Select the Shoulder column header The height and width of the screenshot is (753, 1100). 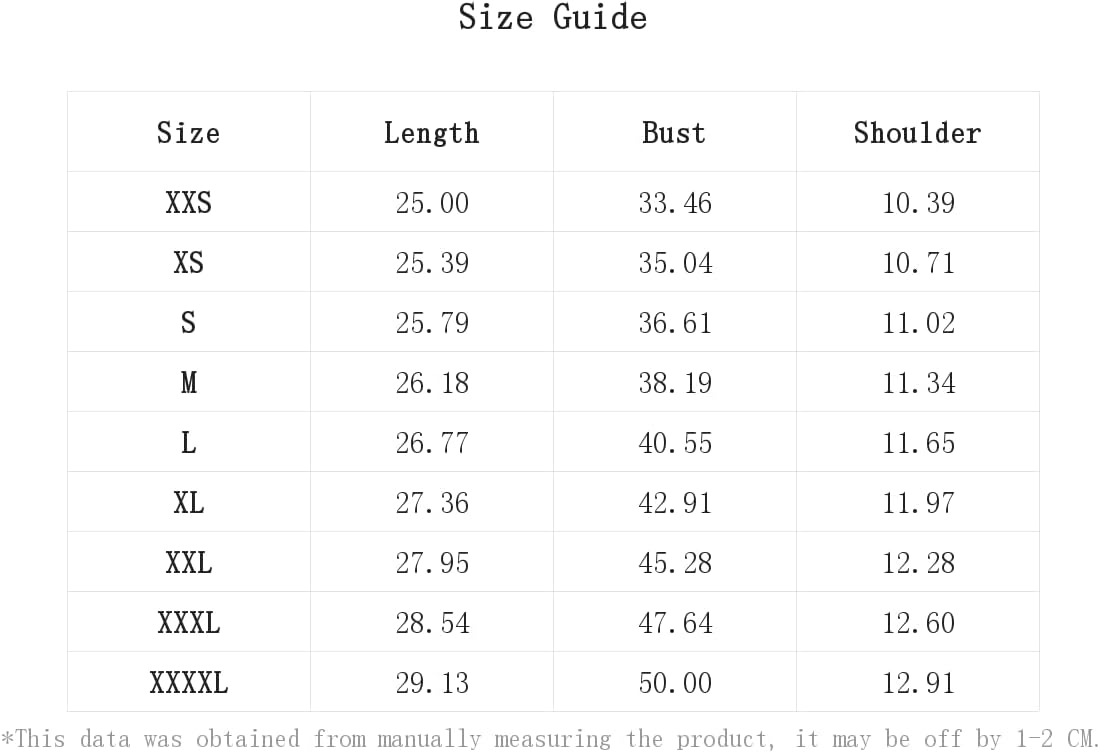(x=918, y=133)
